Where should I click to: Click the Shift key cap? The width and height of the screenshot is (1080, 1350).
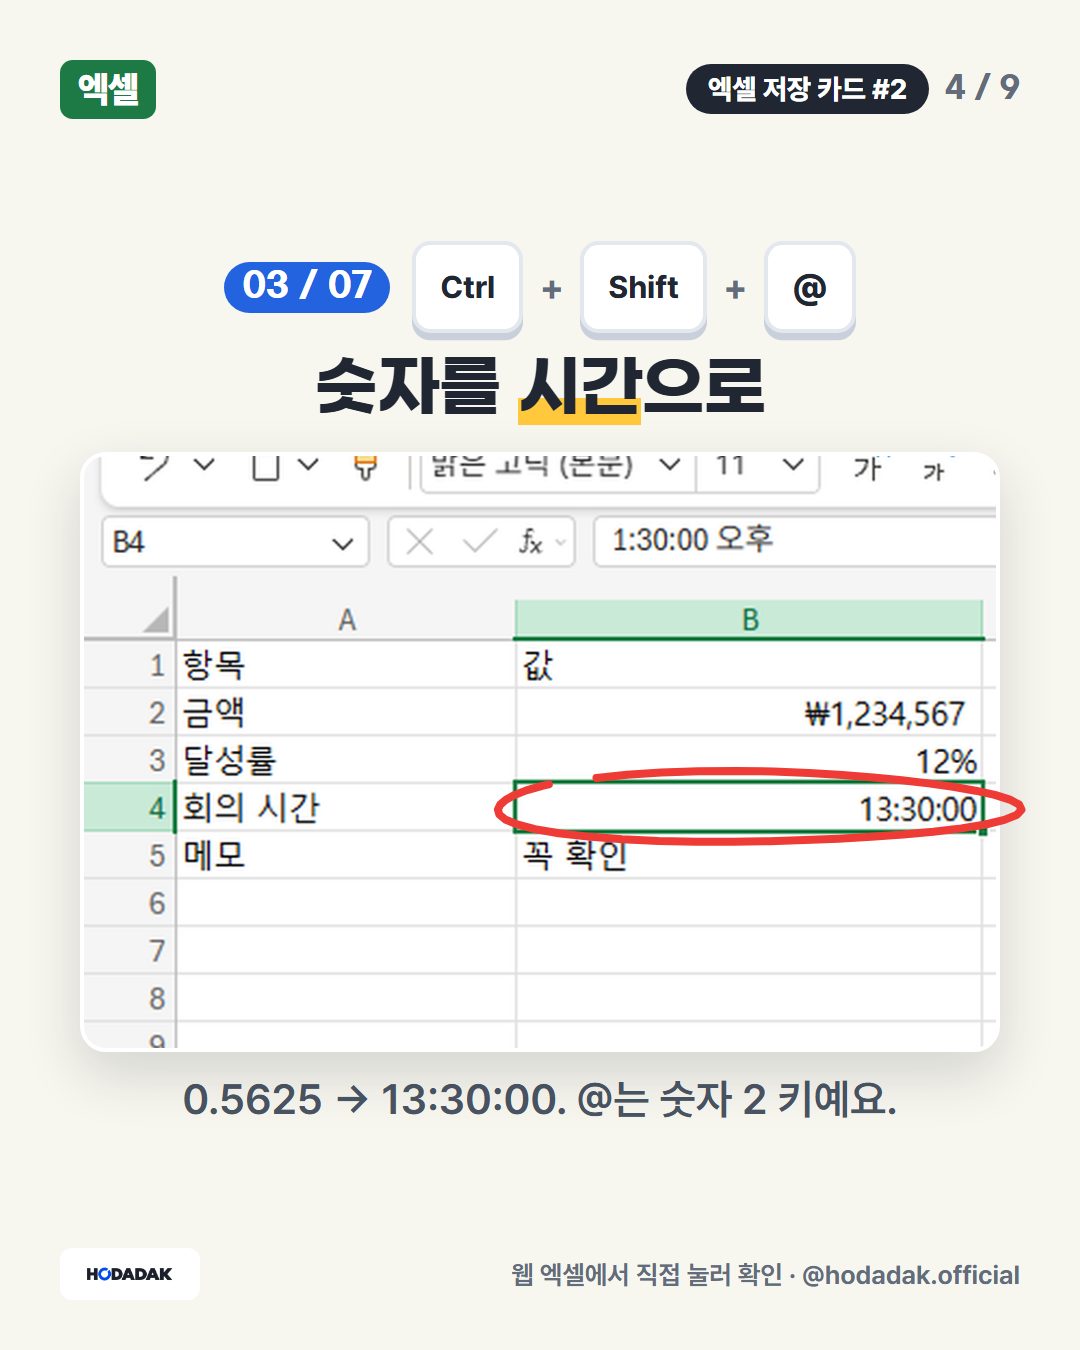pyautogui.click(x=643, y=288)
